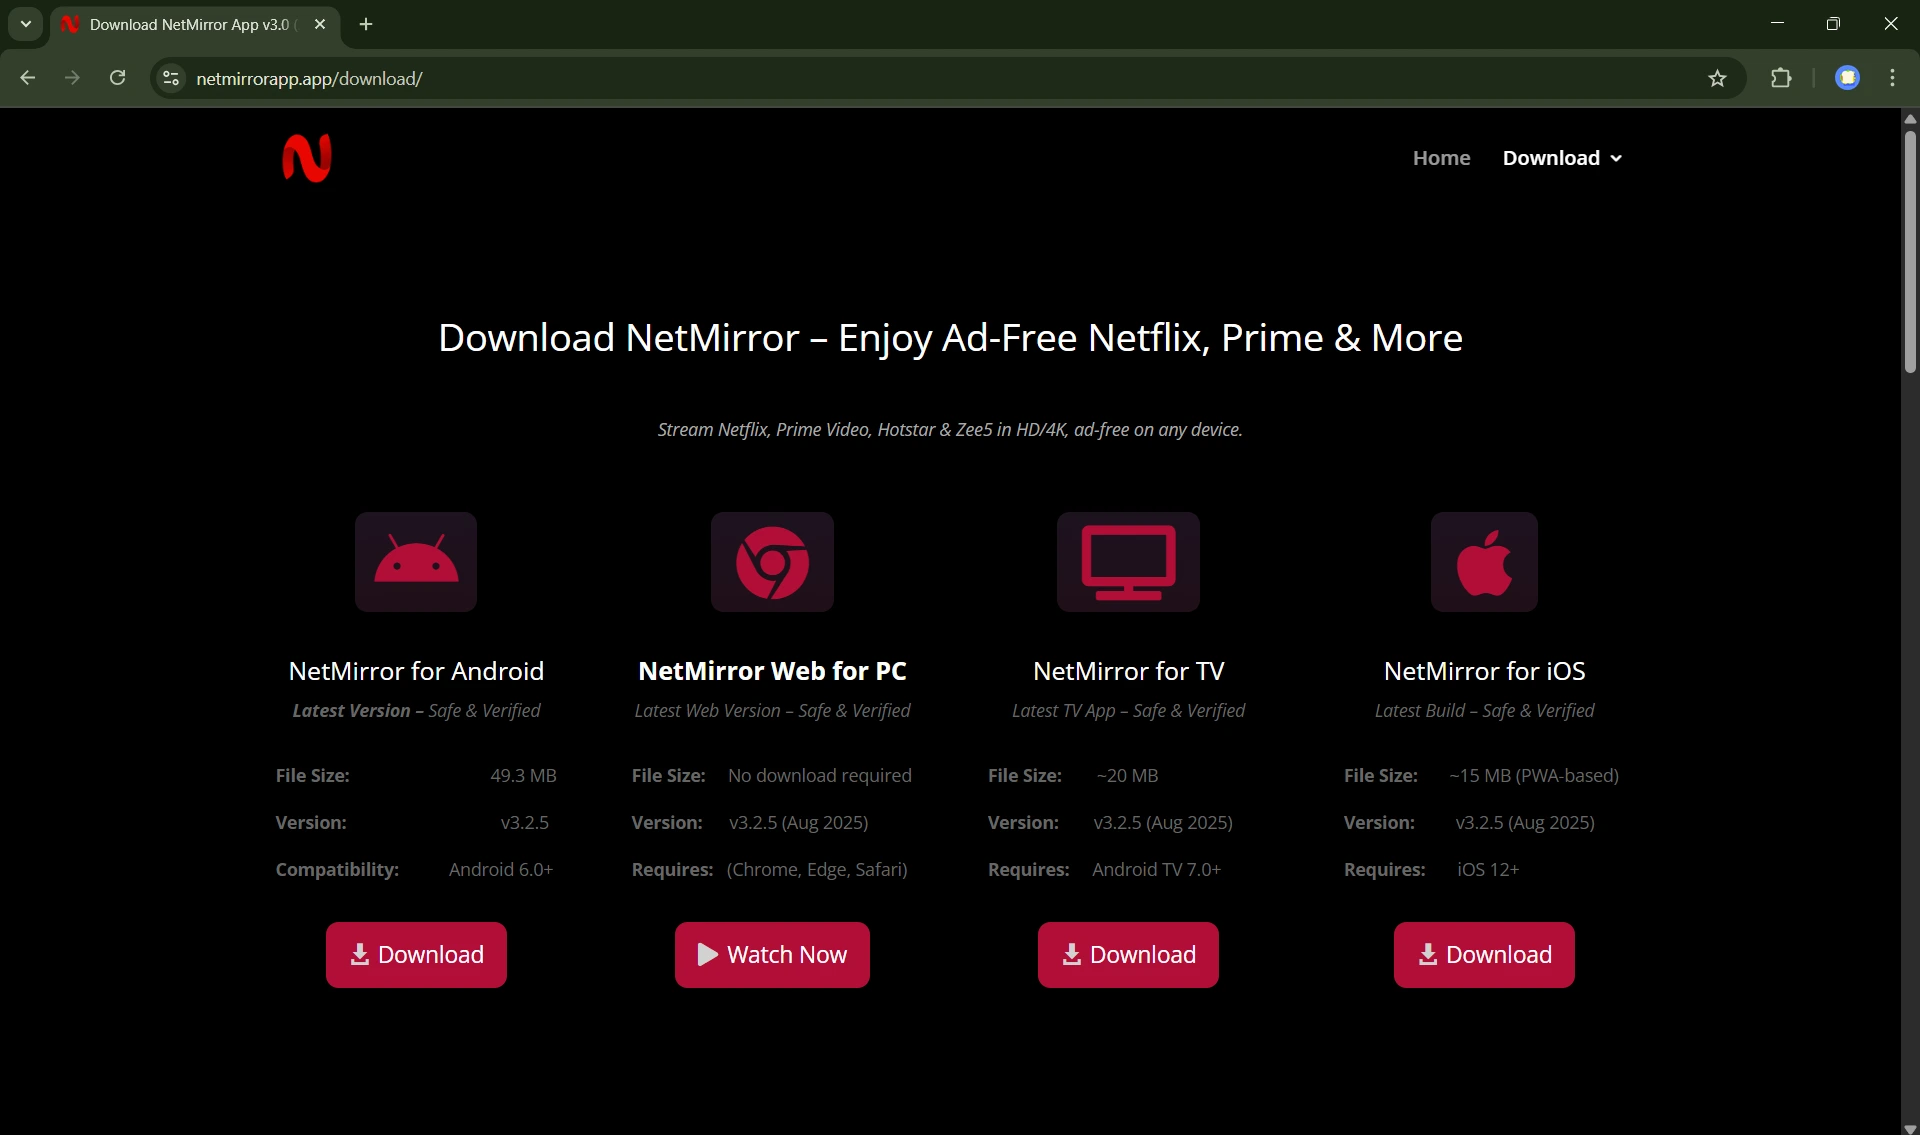Click the browser forward arrow

pos(72,78)
